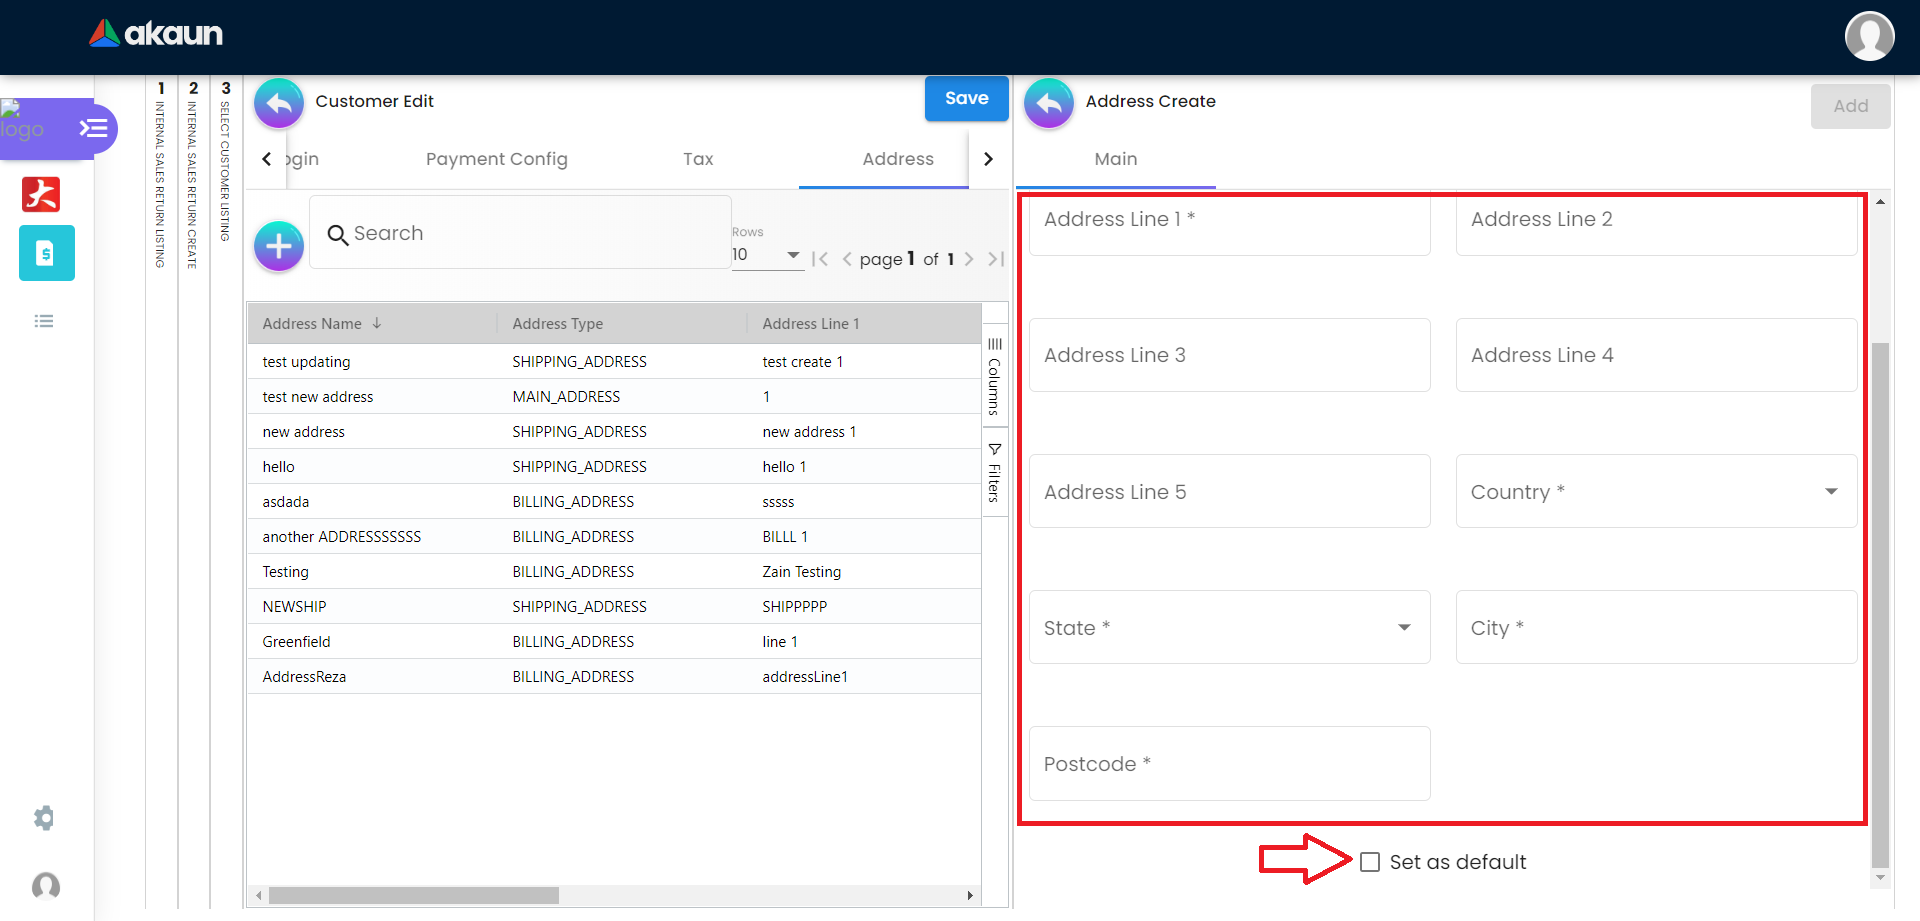1920x921 pixels.
Task: Click the Save button
Action: [966, 99]
